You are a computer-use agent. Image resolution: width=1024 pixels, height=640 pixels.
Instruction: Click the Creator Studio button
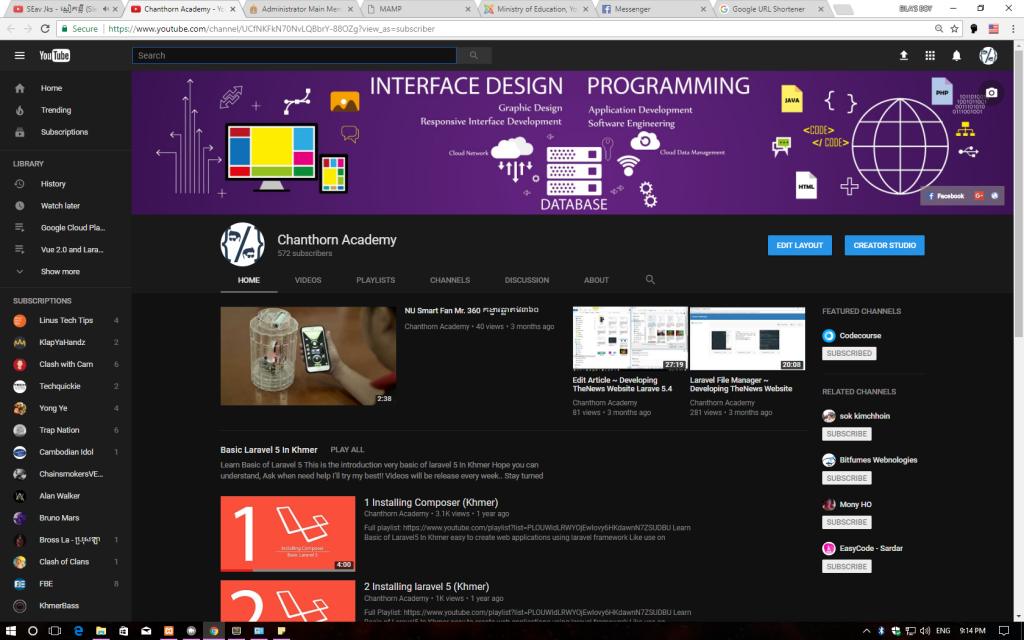pos(884,245)
